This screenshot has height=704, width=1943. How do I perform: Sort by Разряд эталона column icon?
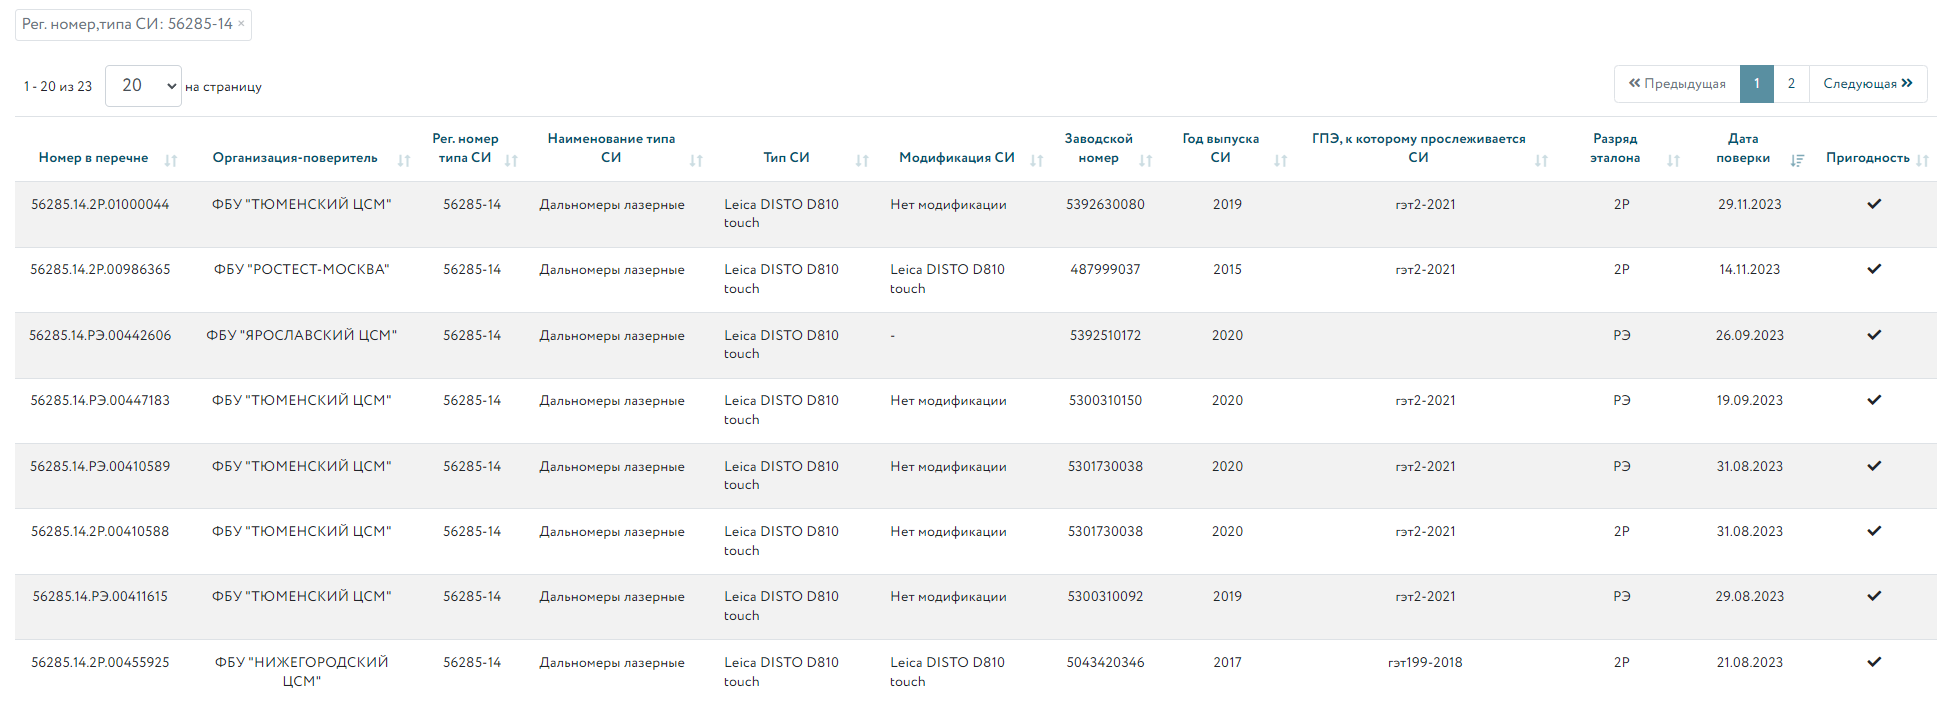pos(1673,160)
